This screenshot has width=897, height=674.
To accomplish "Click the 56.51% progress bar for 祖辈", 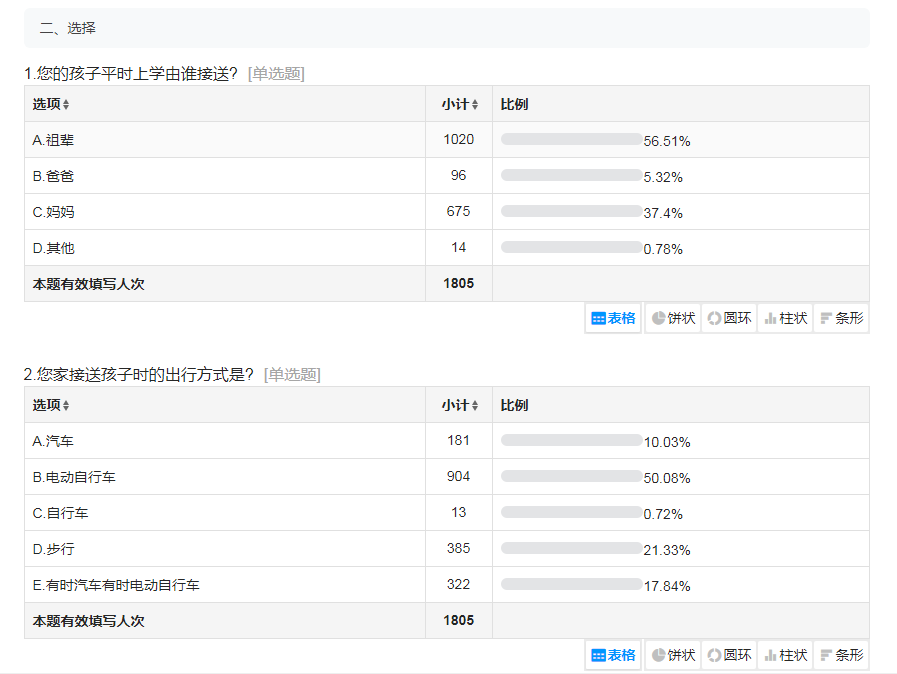I will click(571, 140).
